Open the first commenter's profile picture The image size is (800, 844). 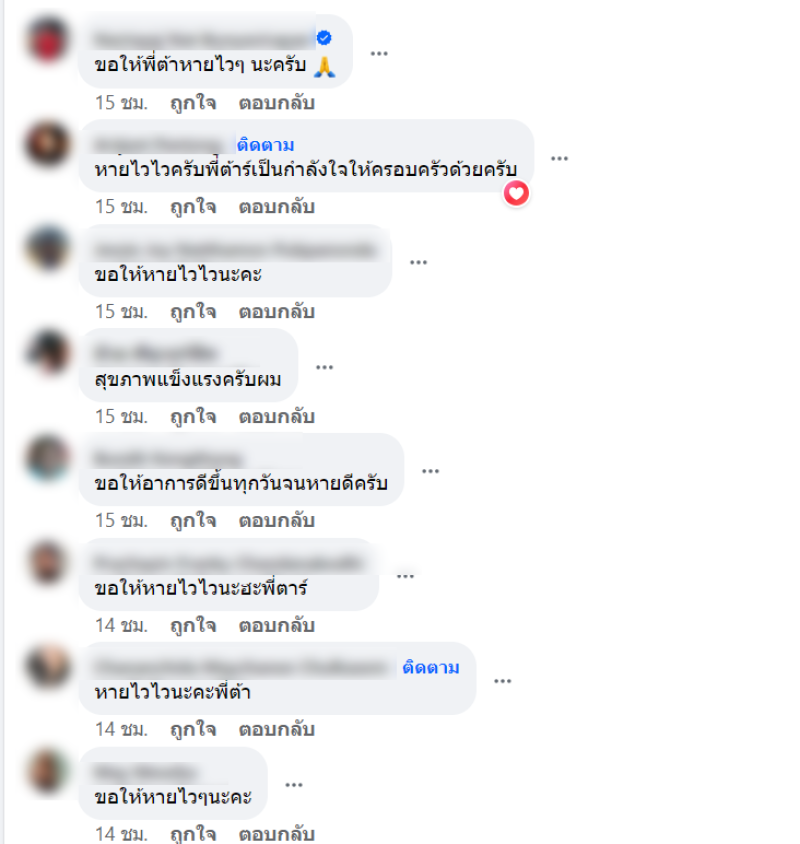click(48, 39)
